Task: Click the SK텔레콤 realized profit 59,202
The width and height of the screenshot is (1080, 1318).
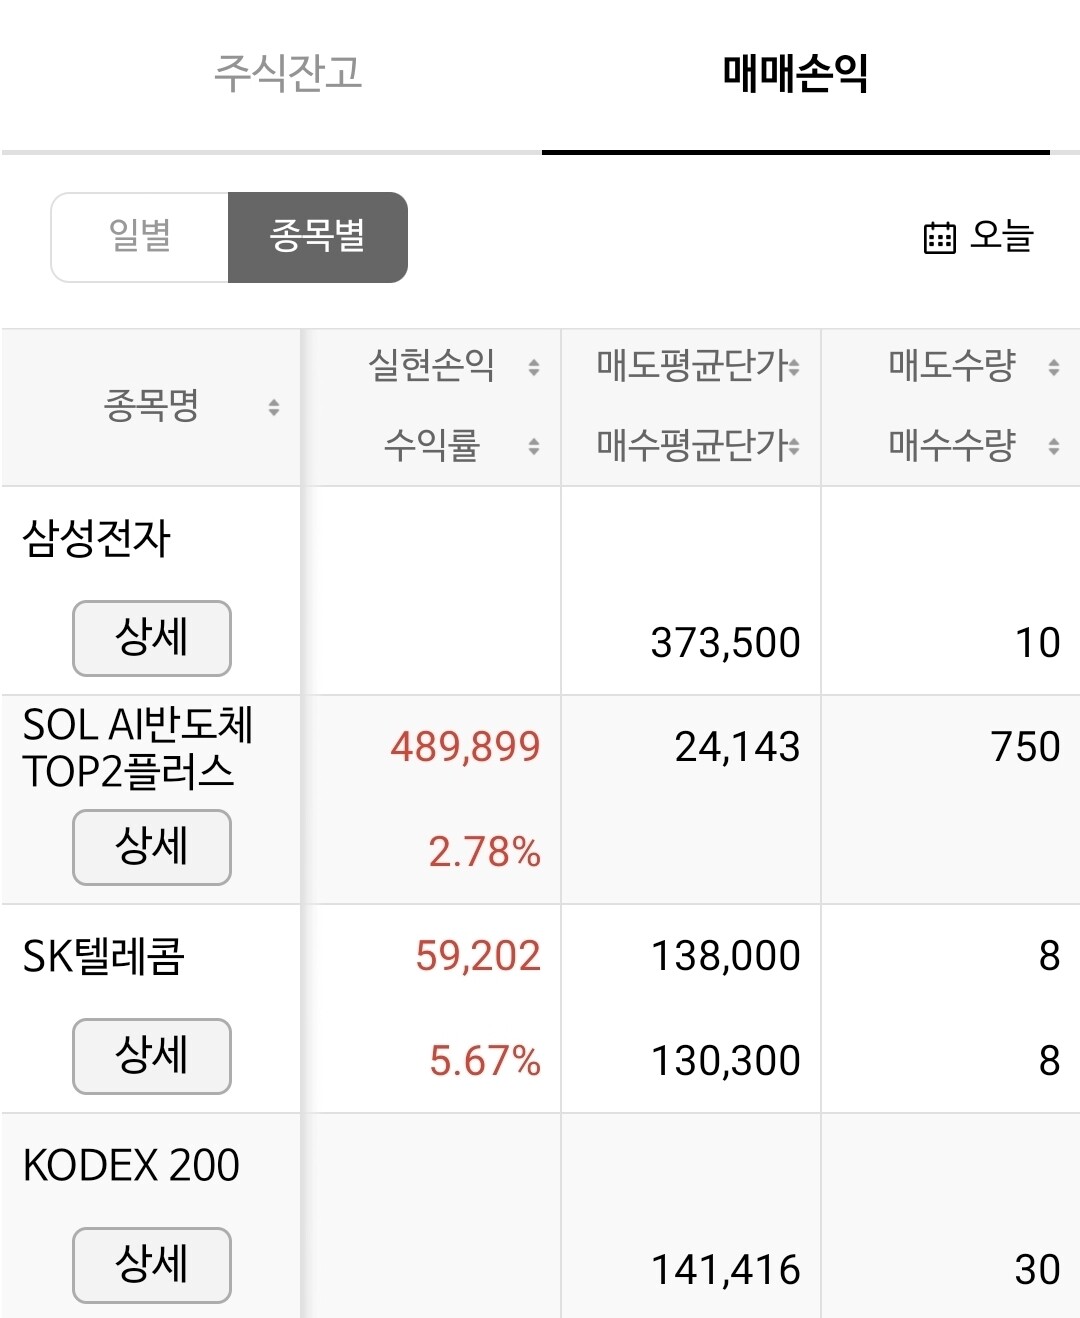Action: tap(478, 956)
